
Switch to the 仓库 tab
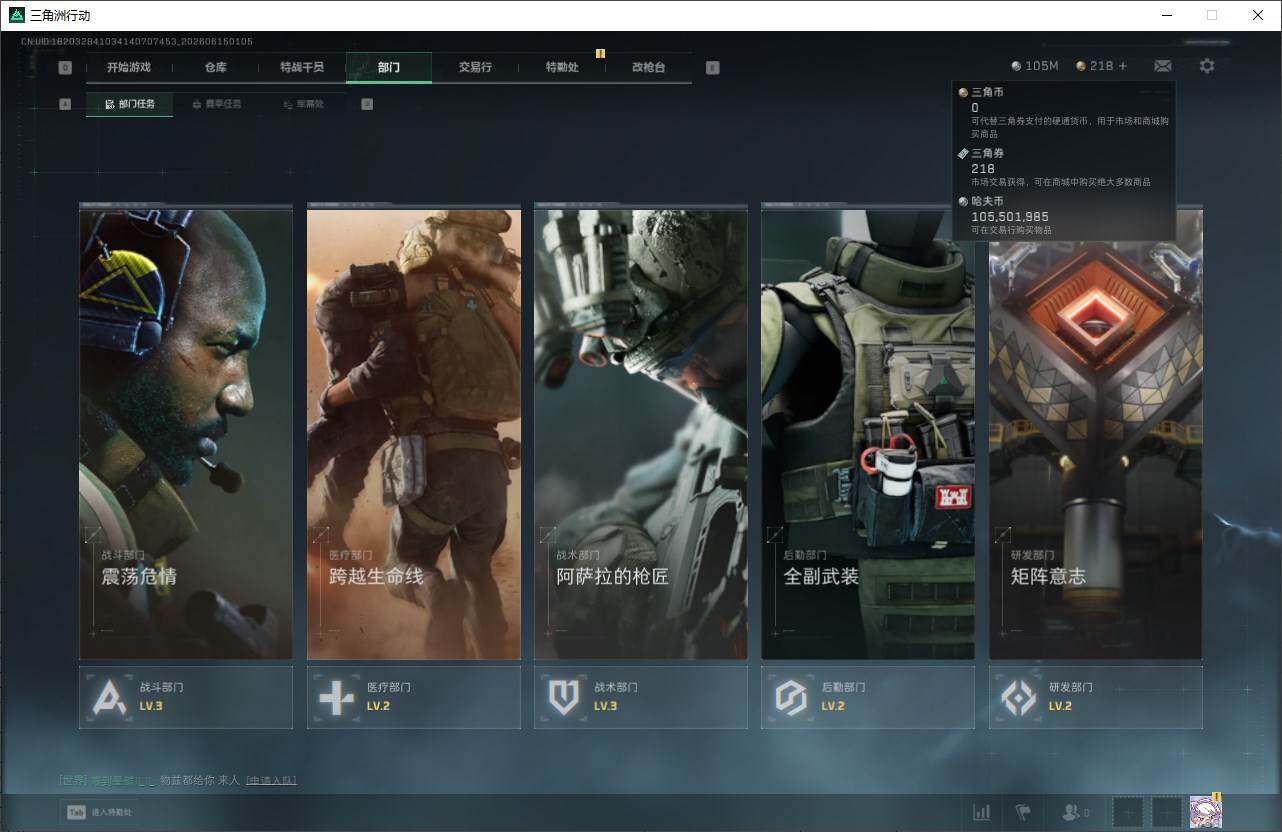[x=216, y=67]
